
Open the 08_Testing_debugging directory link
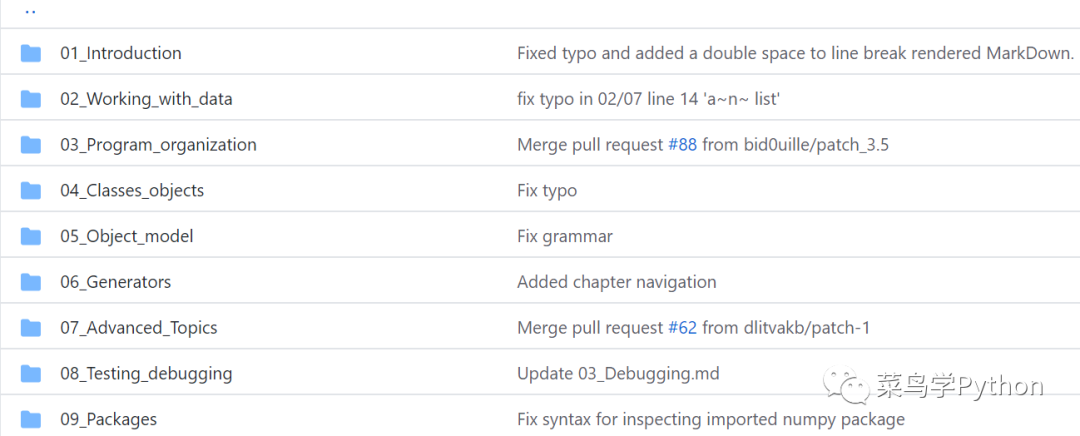pyautogui.click(x=146, y=374)
